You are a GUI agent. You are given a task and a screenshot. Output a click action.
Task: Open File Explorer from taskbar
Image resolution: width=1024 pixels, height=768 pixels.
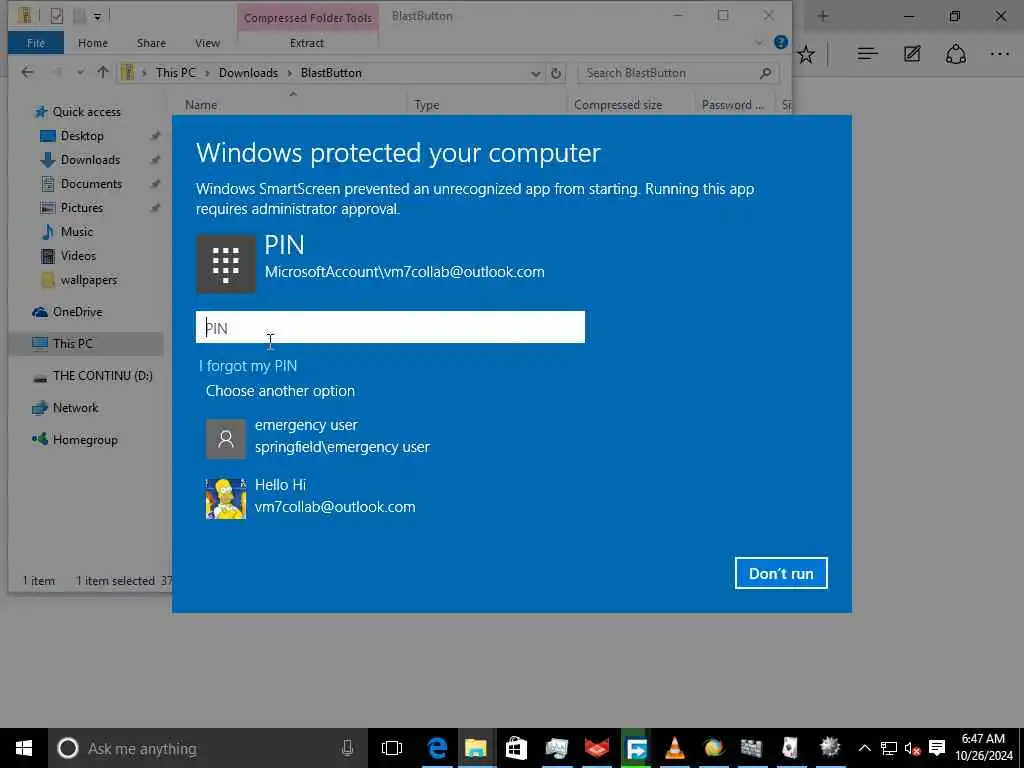click(476, 748)
